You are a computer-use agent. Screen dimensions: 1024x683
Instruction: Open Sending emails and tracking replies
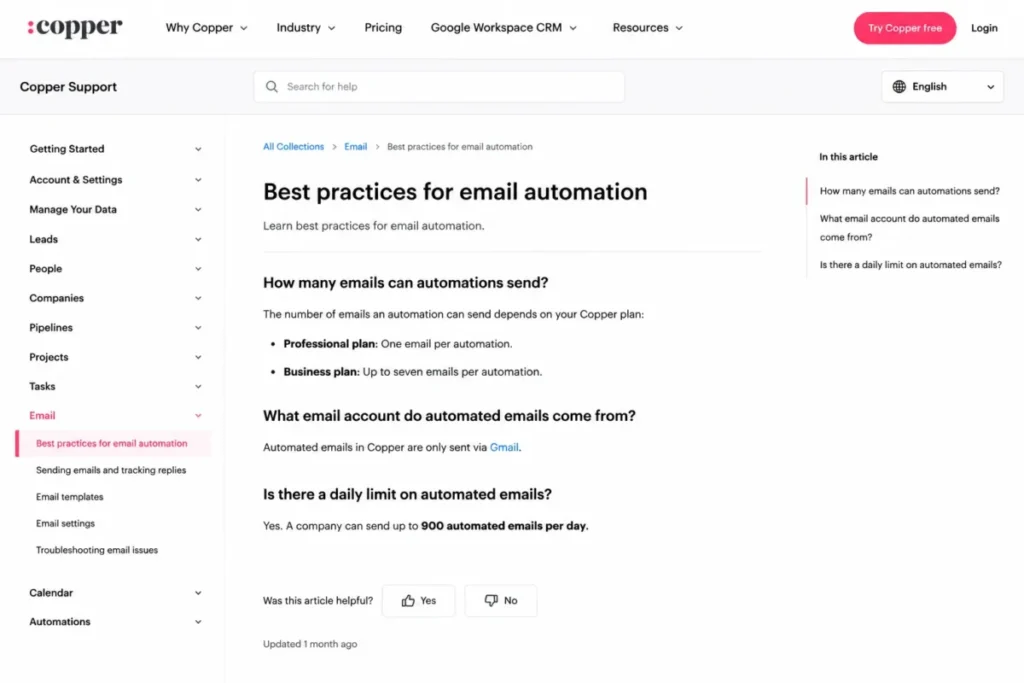click(111, 470)
